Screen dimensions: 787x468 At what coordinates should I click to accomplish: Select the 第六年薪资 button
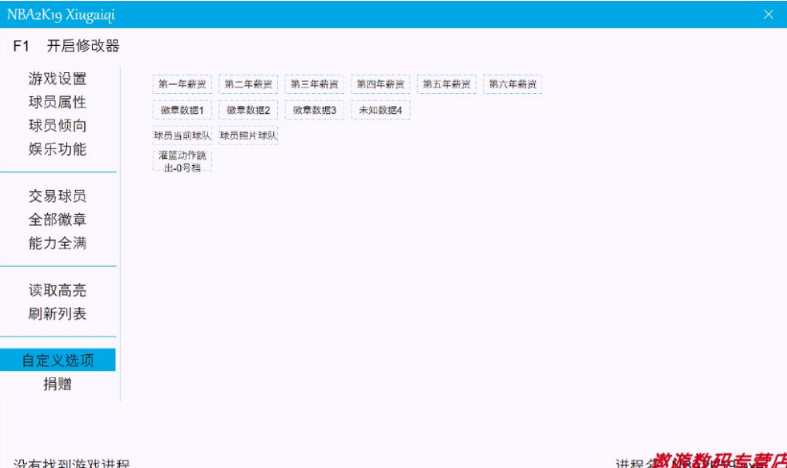coord(513,84)
